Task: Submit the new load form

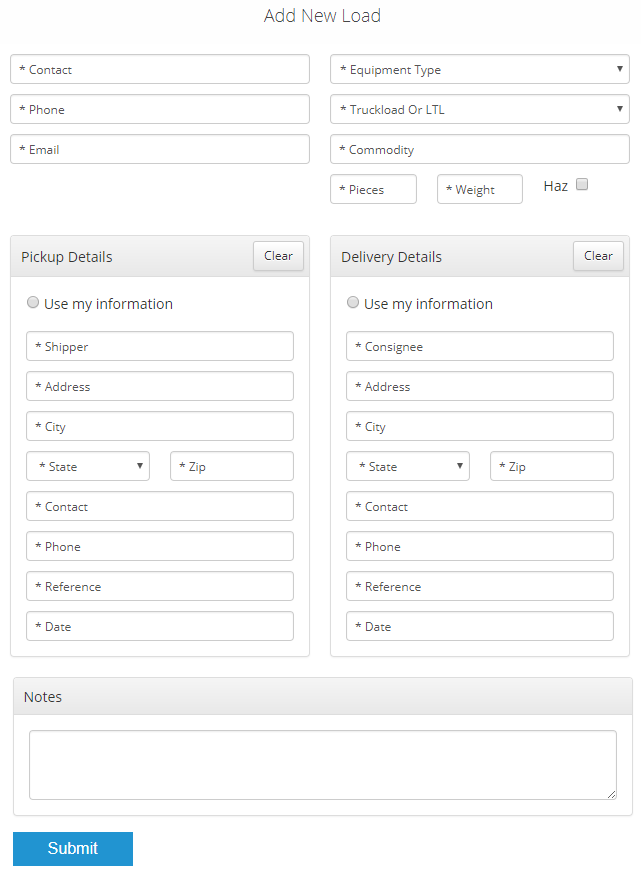Action: pos(73,848)
